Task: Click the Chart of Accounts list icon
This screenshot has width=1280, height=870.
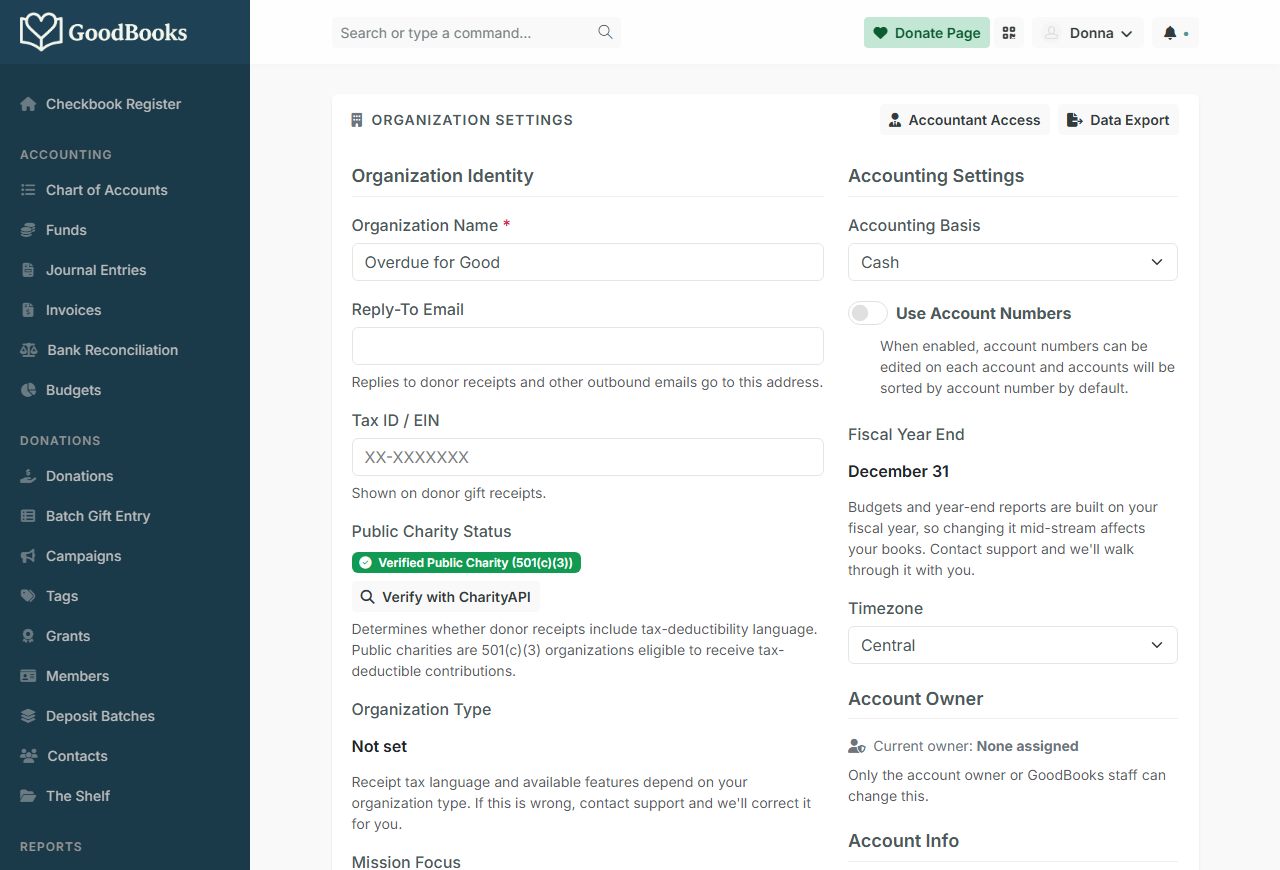Action: pyautogui.click(x=28, y=190)
